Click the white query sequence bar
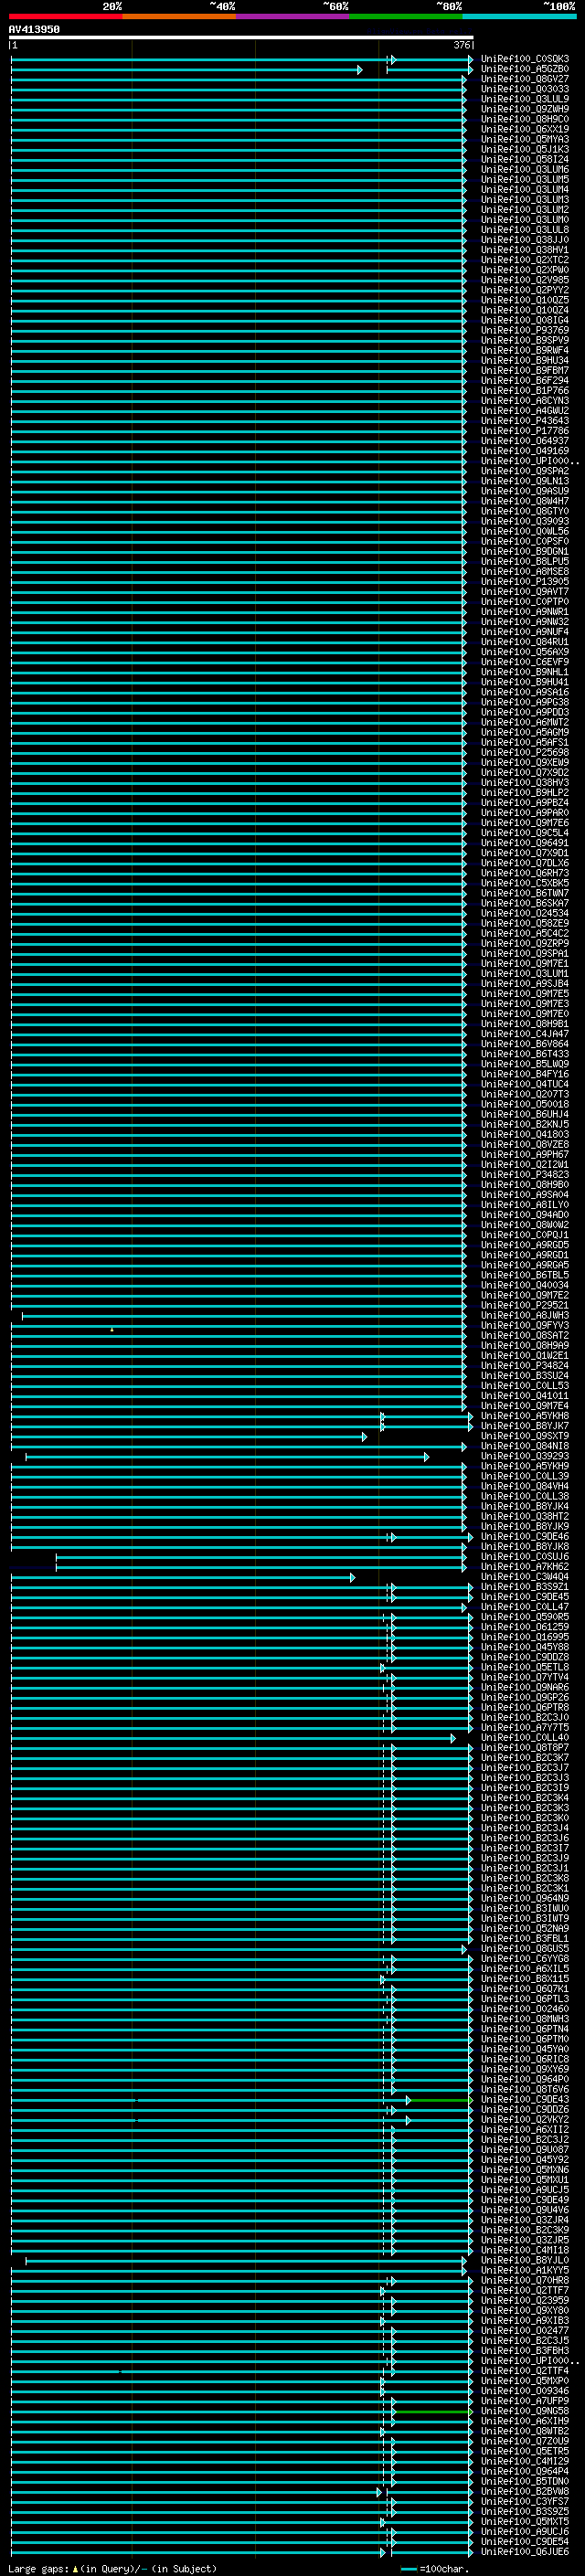Image resolution: width=585 pixels, height=2576 pixels. pyautogui.click(x=241, y=37)
